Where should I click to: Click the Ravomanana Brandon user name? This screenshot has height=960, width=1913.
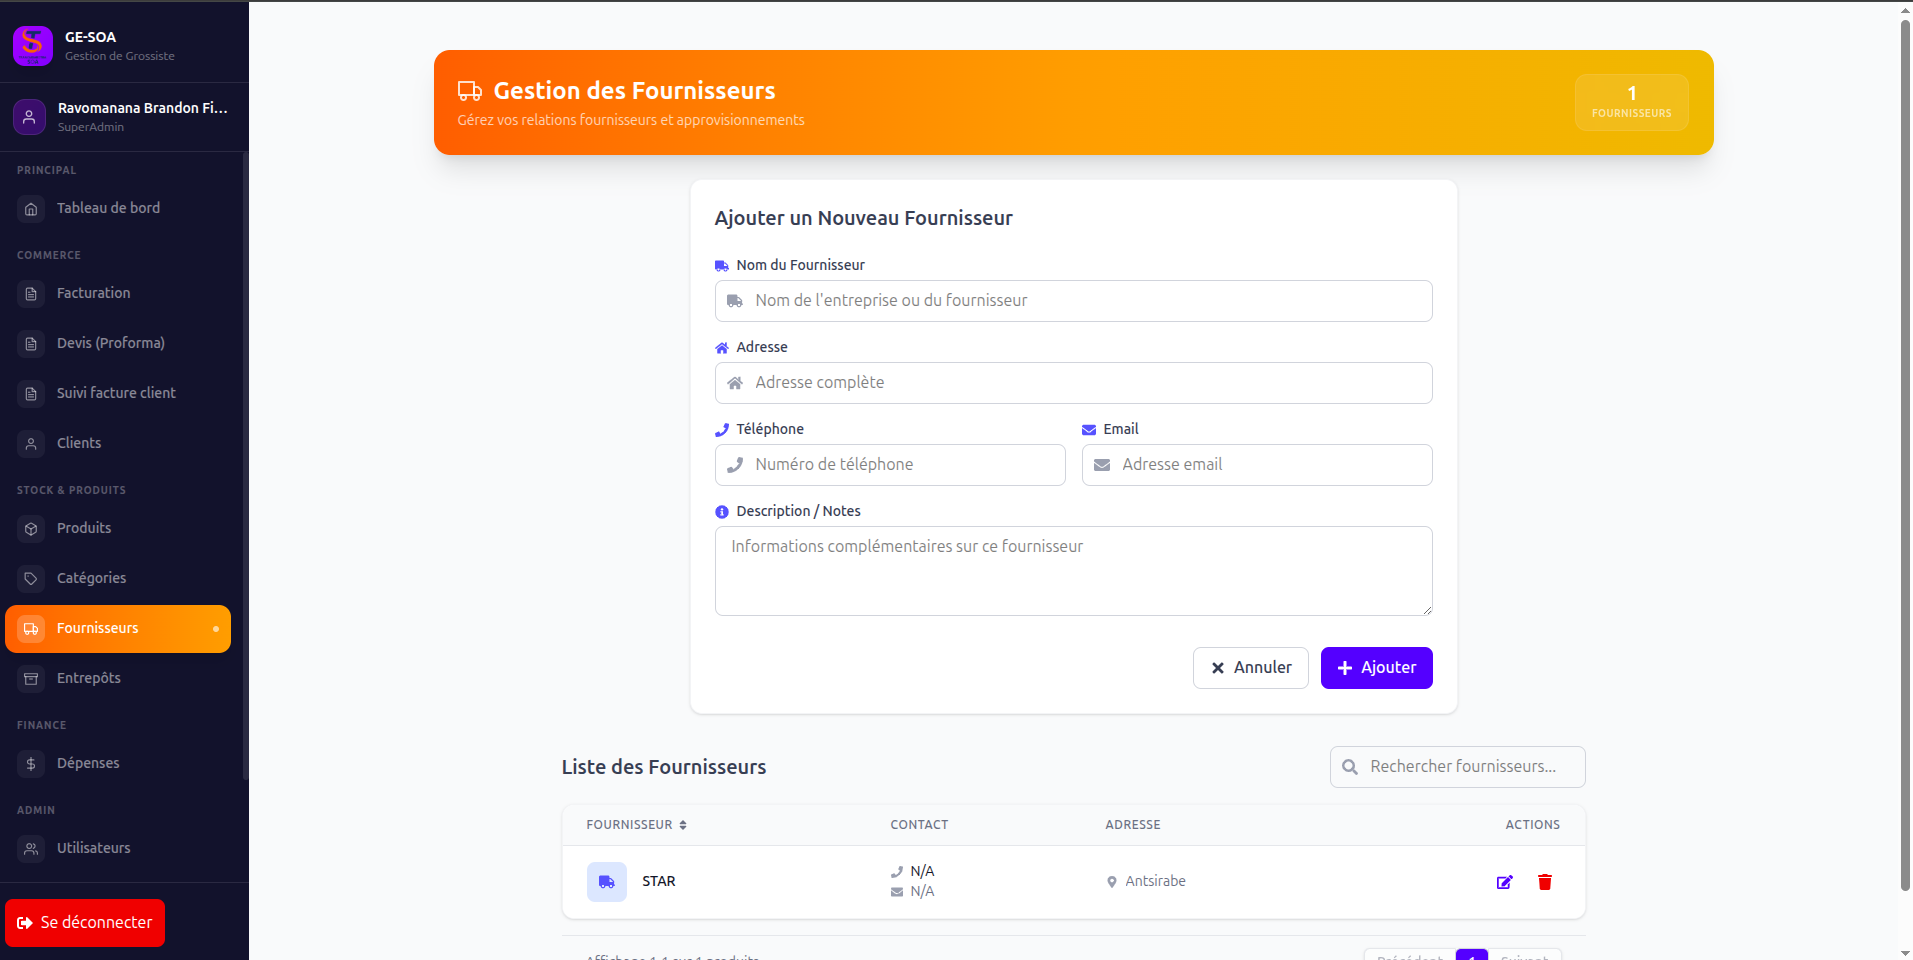[x=143, y=108]
